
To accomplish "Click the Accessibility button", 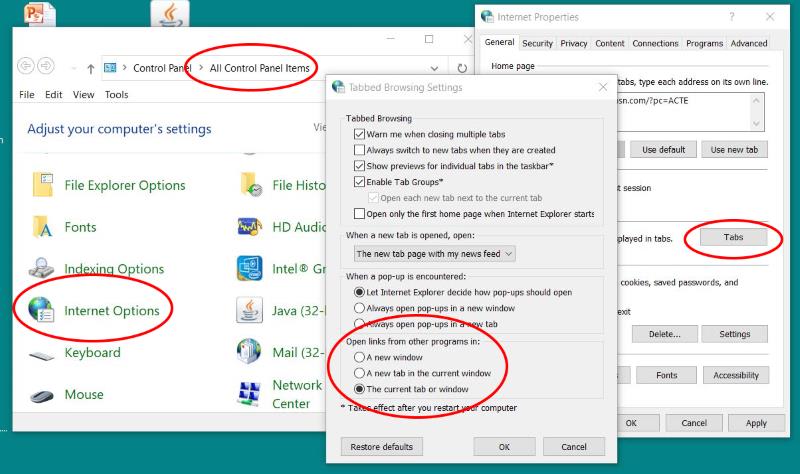I will pyautogui.click(x=736, y=375).
